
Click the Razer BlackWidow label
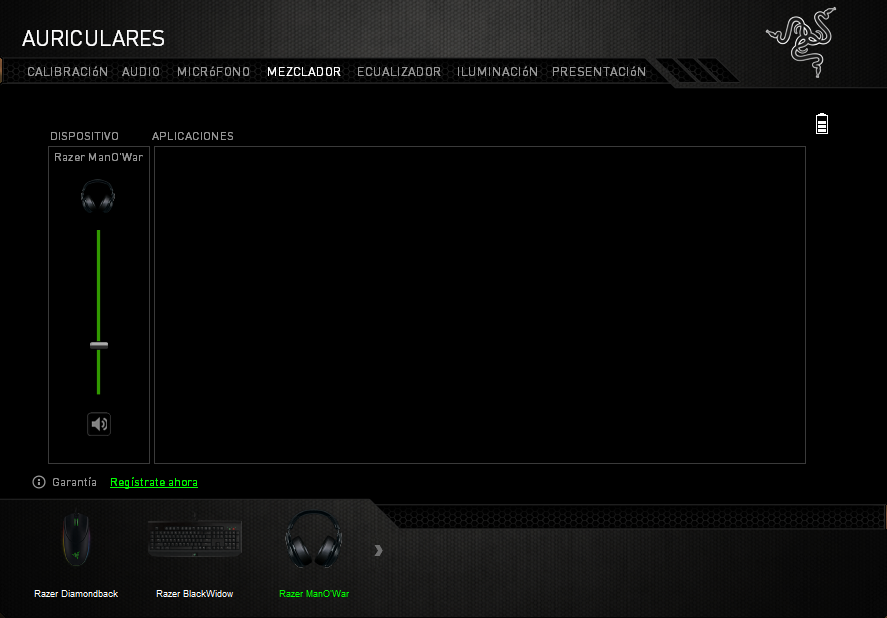pos(195,594)
